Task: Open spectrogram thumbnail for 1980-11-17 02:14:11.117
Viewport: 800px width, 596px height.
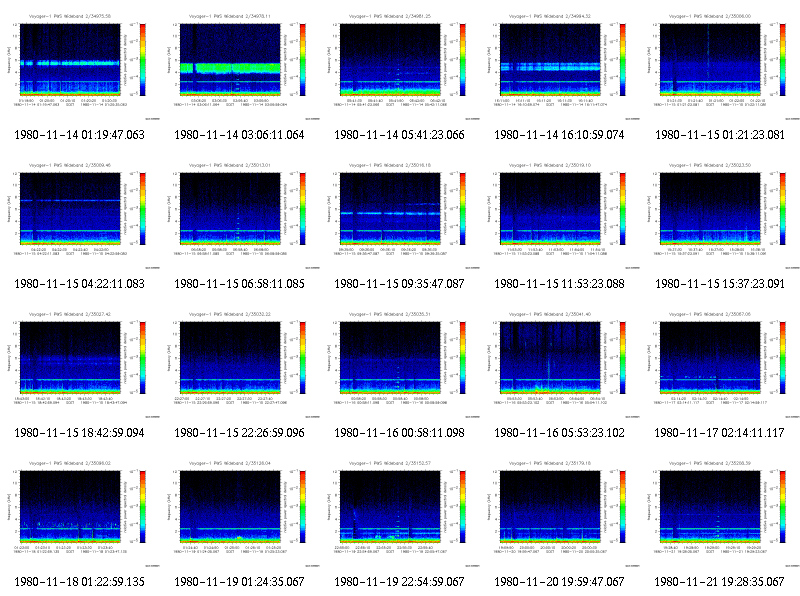Action: tap(720, 364)
